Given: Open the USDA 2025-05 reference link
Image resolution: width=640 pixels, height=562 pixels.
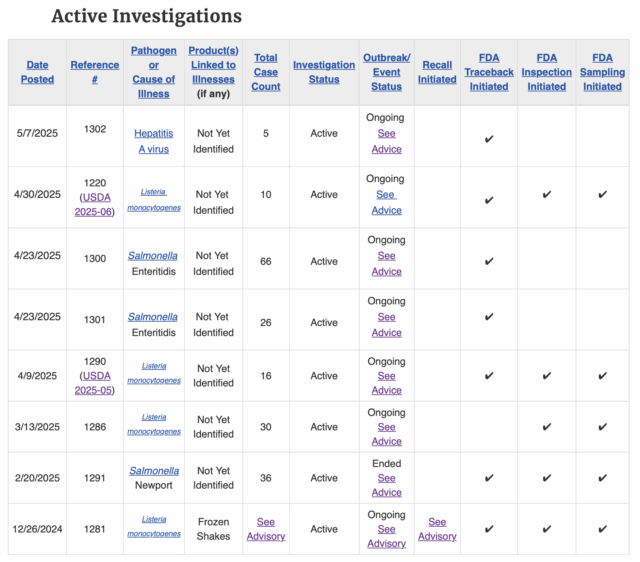Looking at the screenshot, I should coord(95,383).
